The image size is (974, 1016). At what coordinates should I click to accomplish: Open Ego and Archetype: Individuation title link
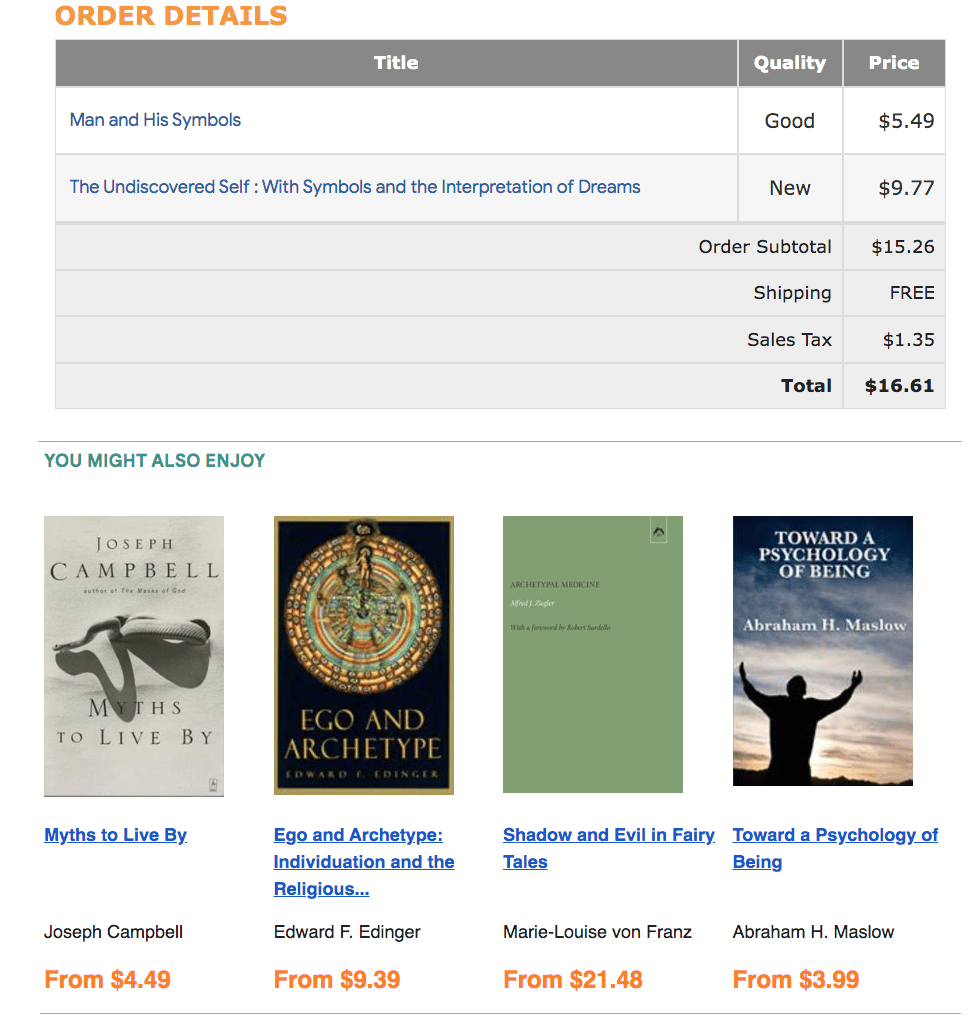click(364, 862)
